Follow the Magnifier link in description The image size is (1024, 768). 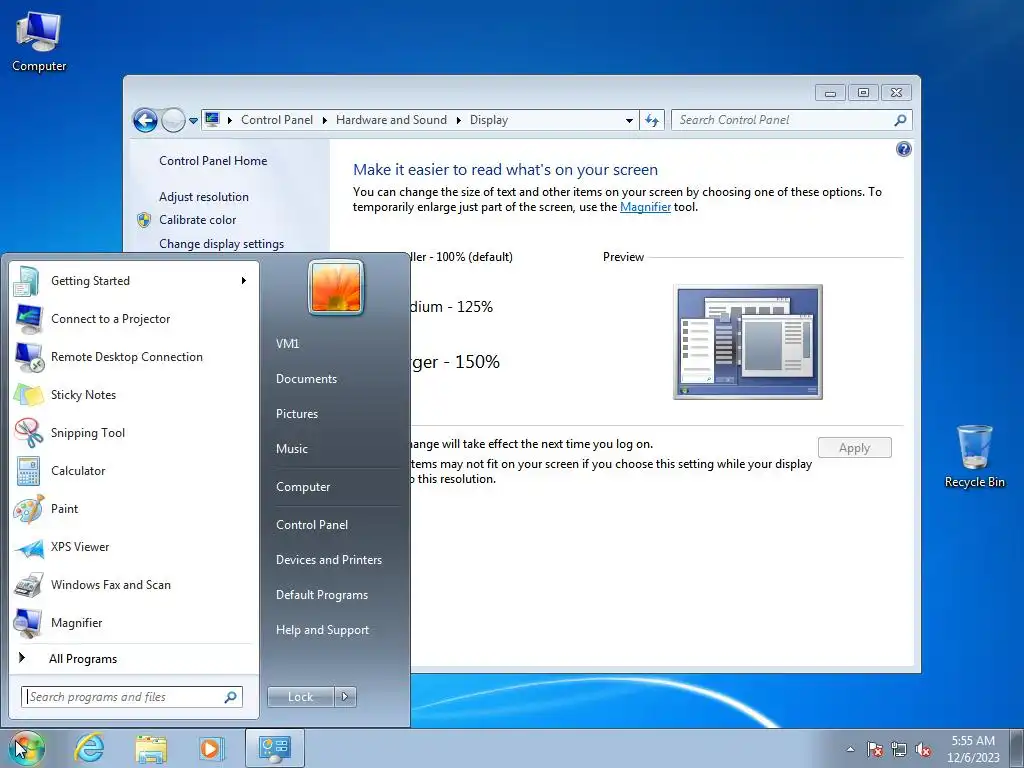click(x=645, y=207)
